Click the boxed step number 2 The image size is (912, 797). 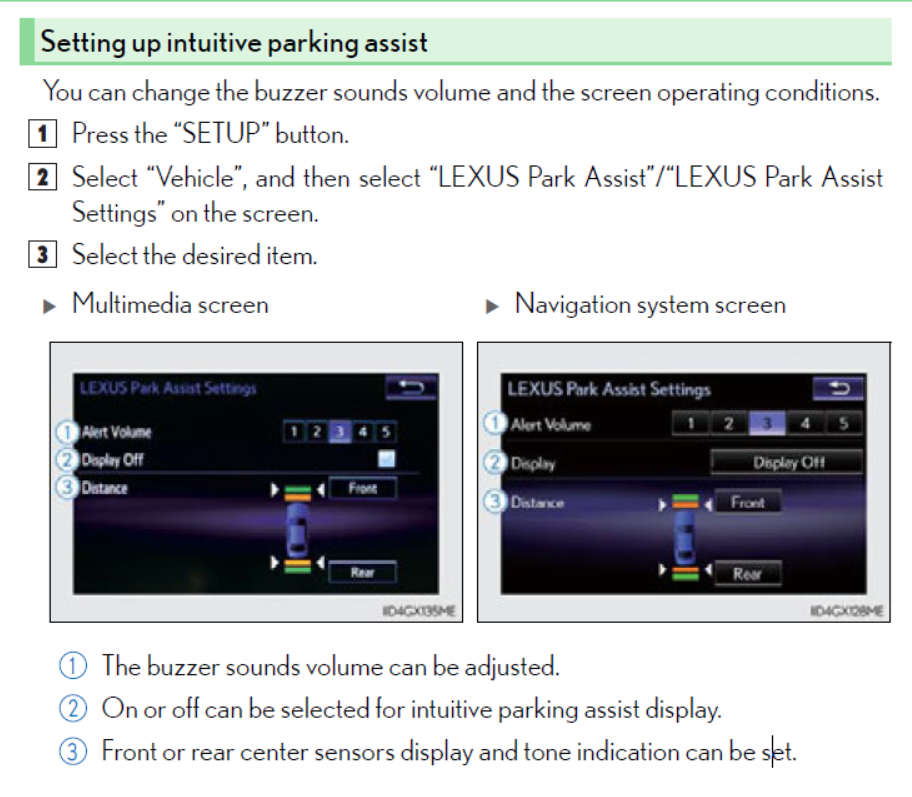(x=42, y=179)
